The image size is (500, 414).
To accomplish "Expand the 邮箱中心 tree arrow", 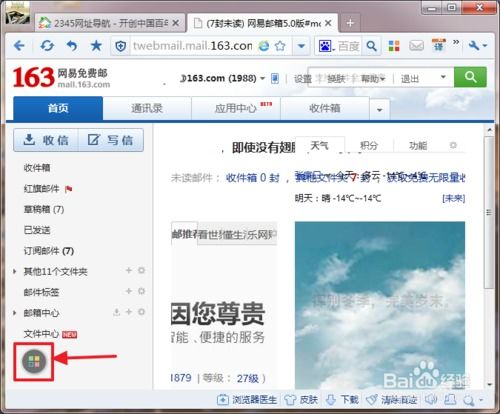I will 14,313.
